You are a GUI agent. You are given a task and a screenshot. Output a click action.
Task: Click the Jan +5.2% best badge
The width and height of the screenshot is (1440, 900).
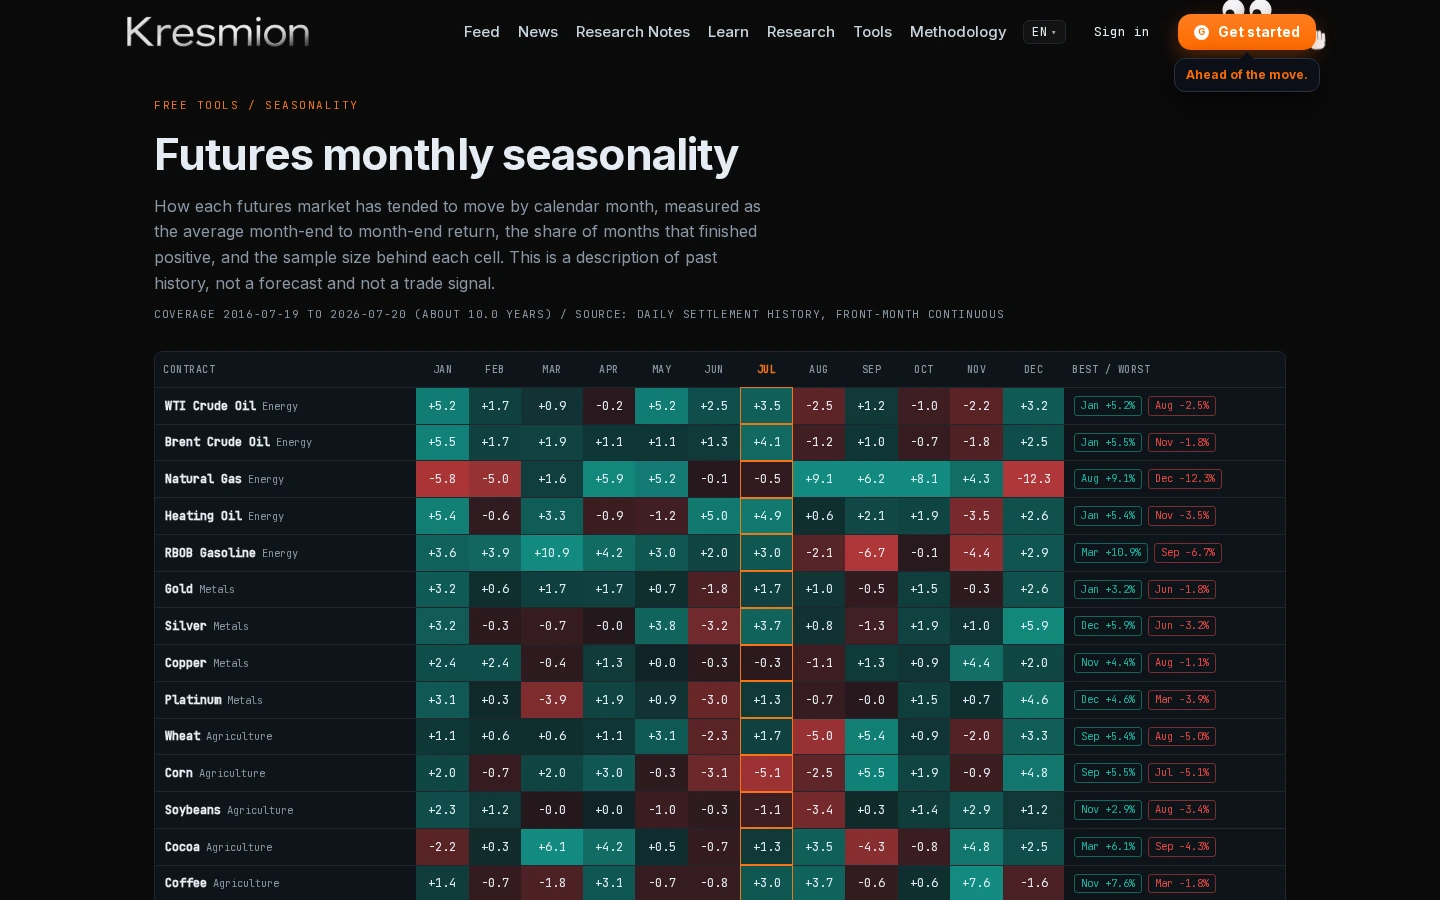(1108, 406)
